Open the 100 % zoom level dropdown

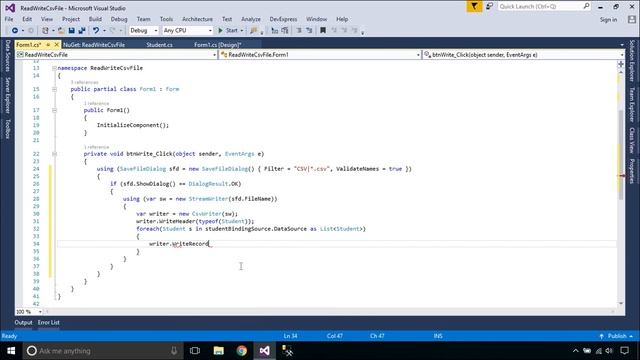coord(29,312)
